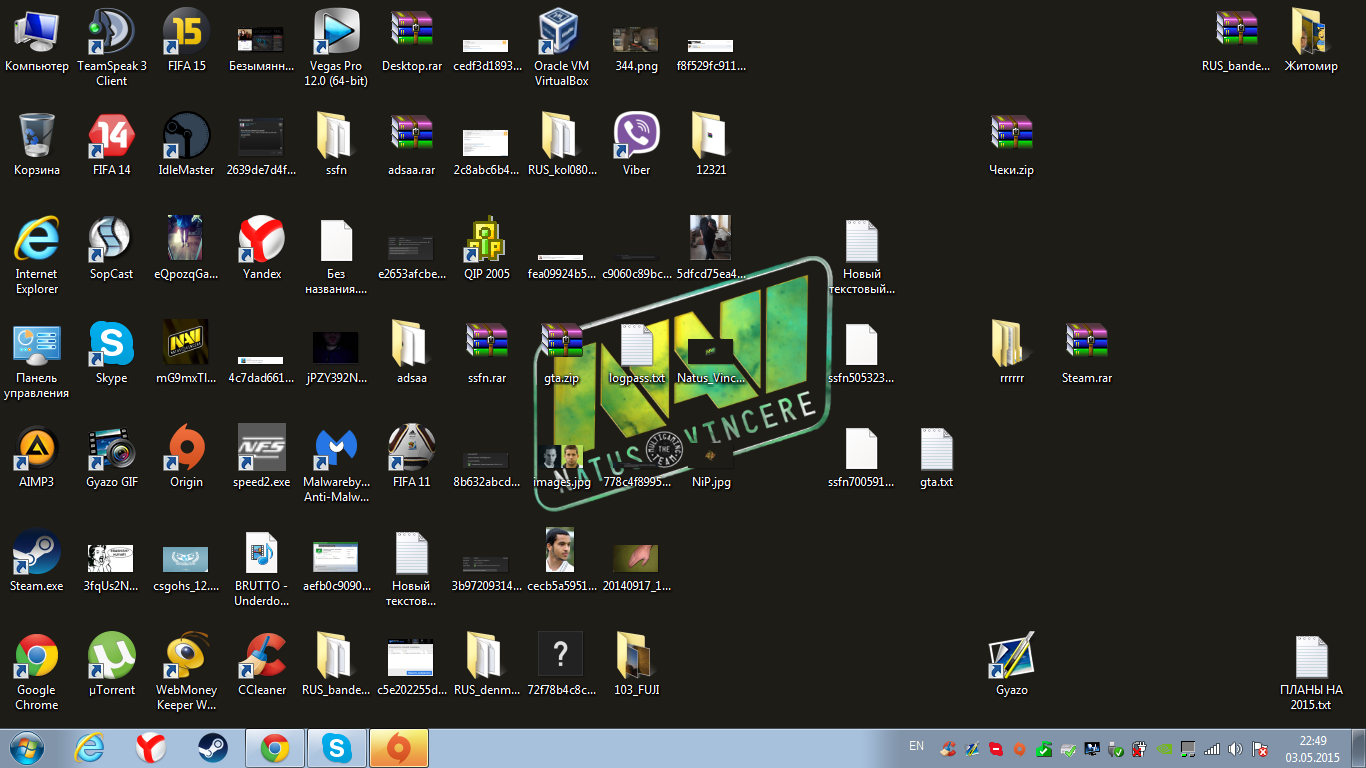
Task: Select the Origin shortcut on the desktop
Action: [x=186, y=456]
